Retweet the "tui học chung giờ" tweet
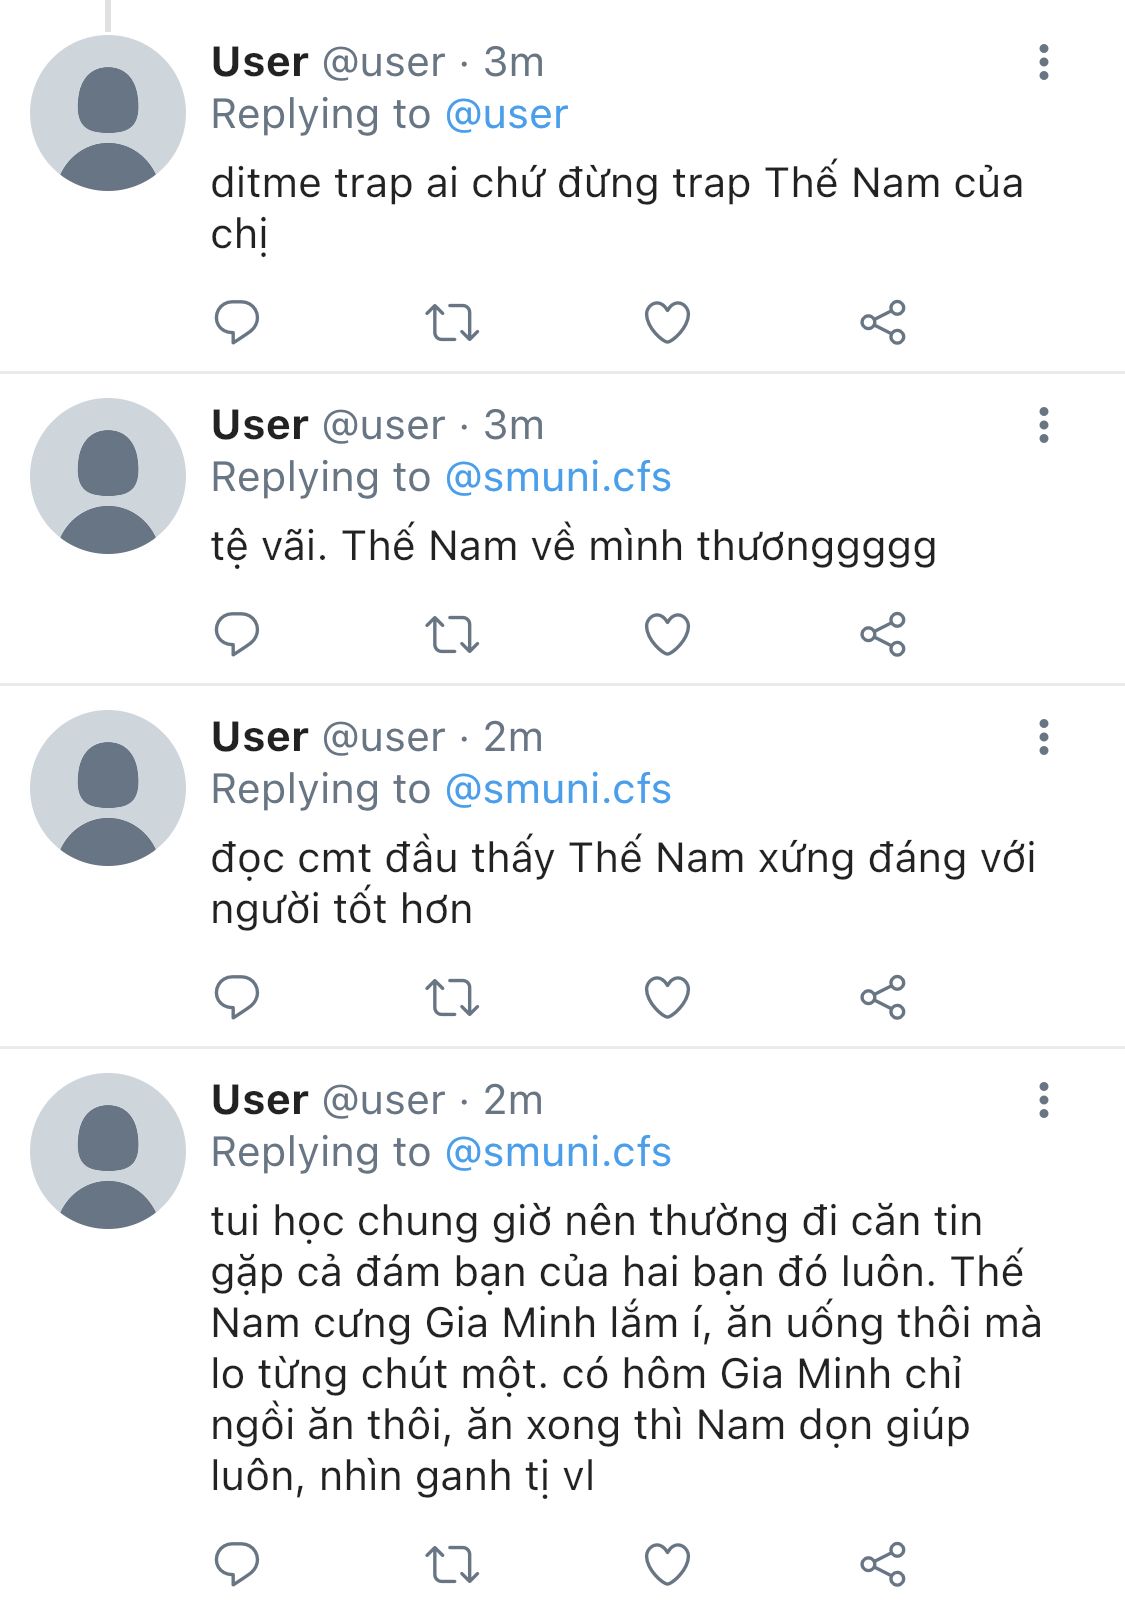This screenshot has width=1125, height=1607. pyautogui.click(x=452, y=1564)
